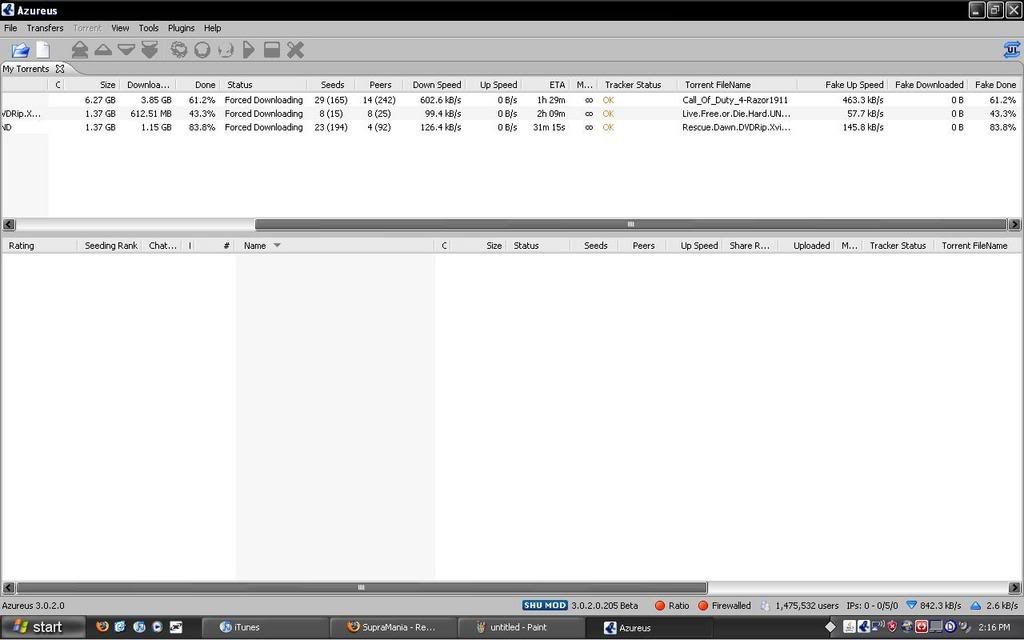Click the Windows start button
This screenshot has width=1024, height=640.
click(42, 627)
